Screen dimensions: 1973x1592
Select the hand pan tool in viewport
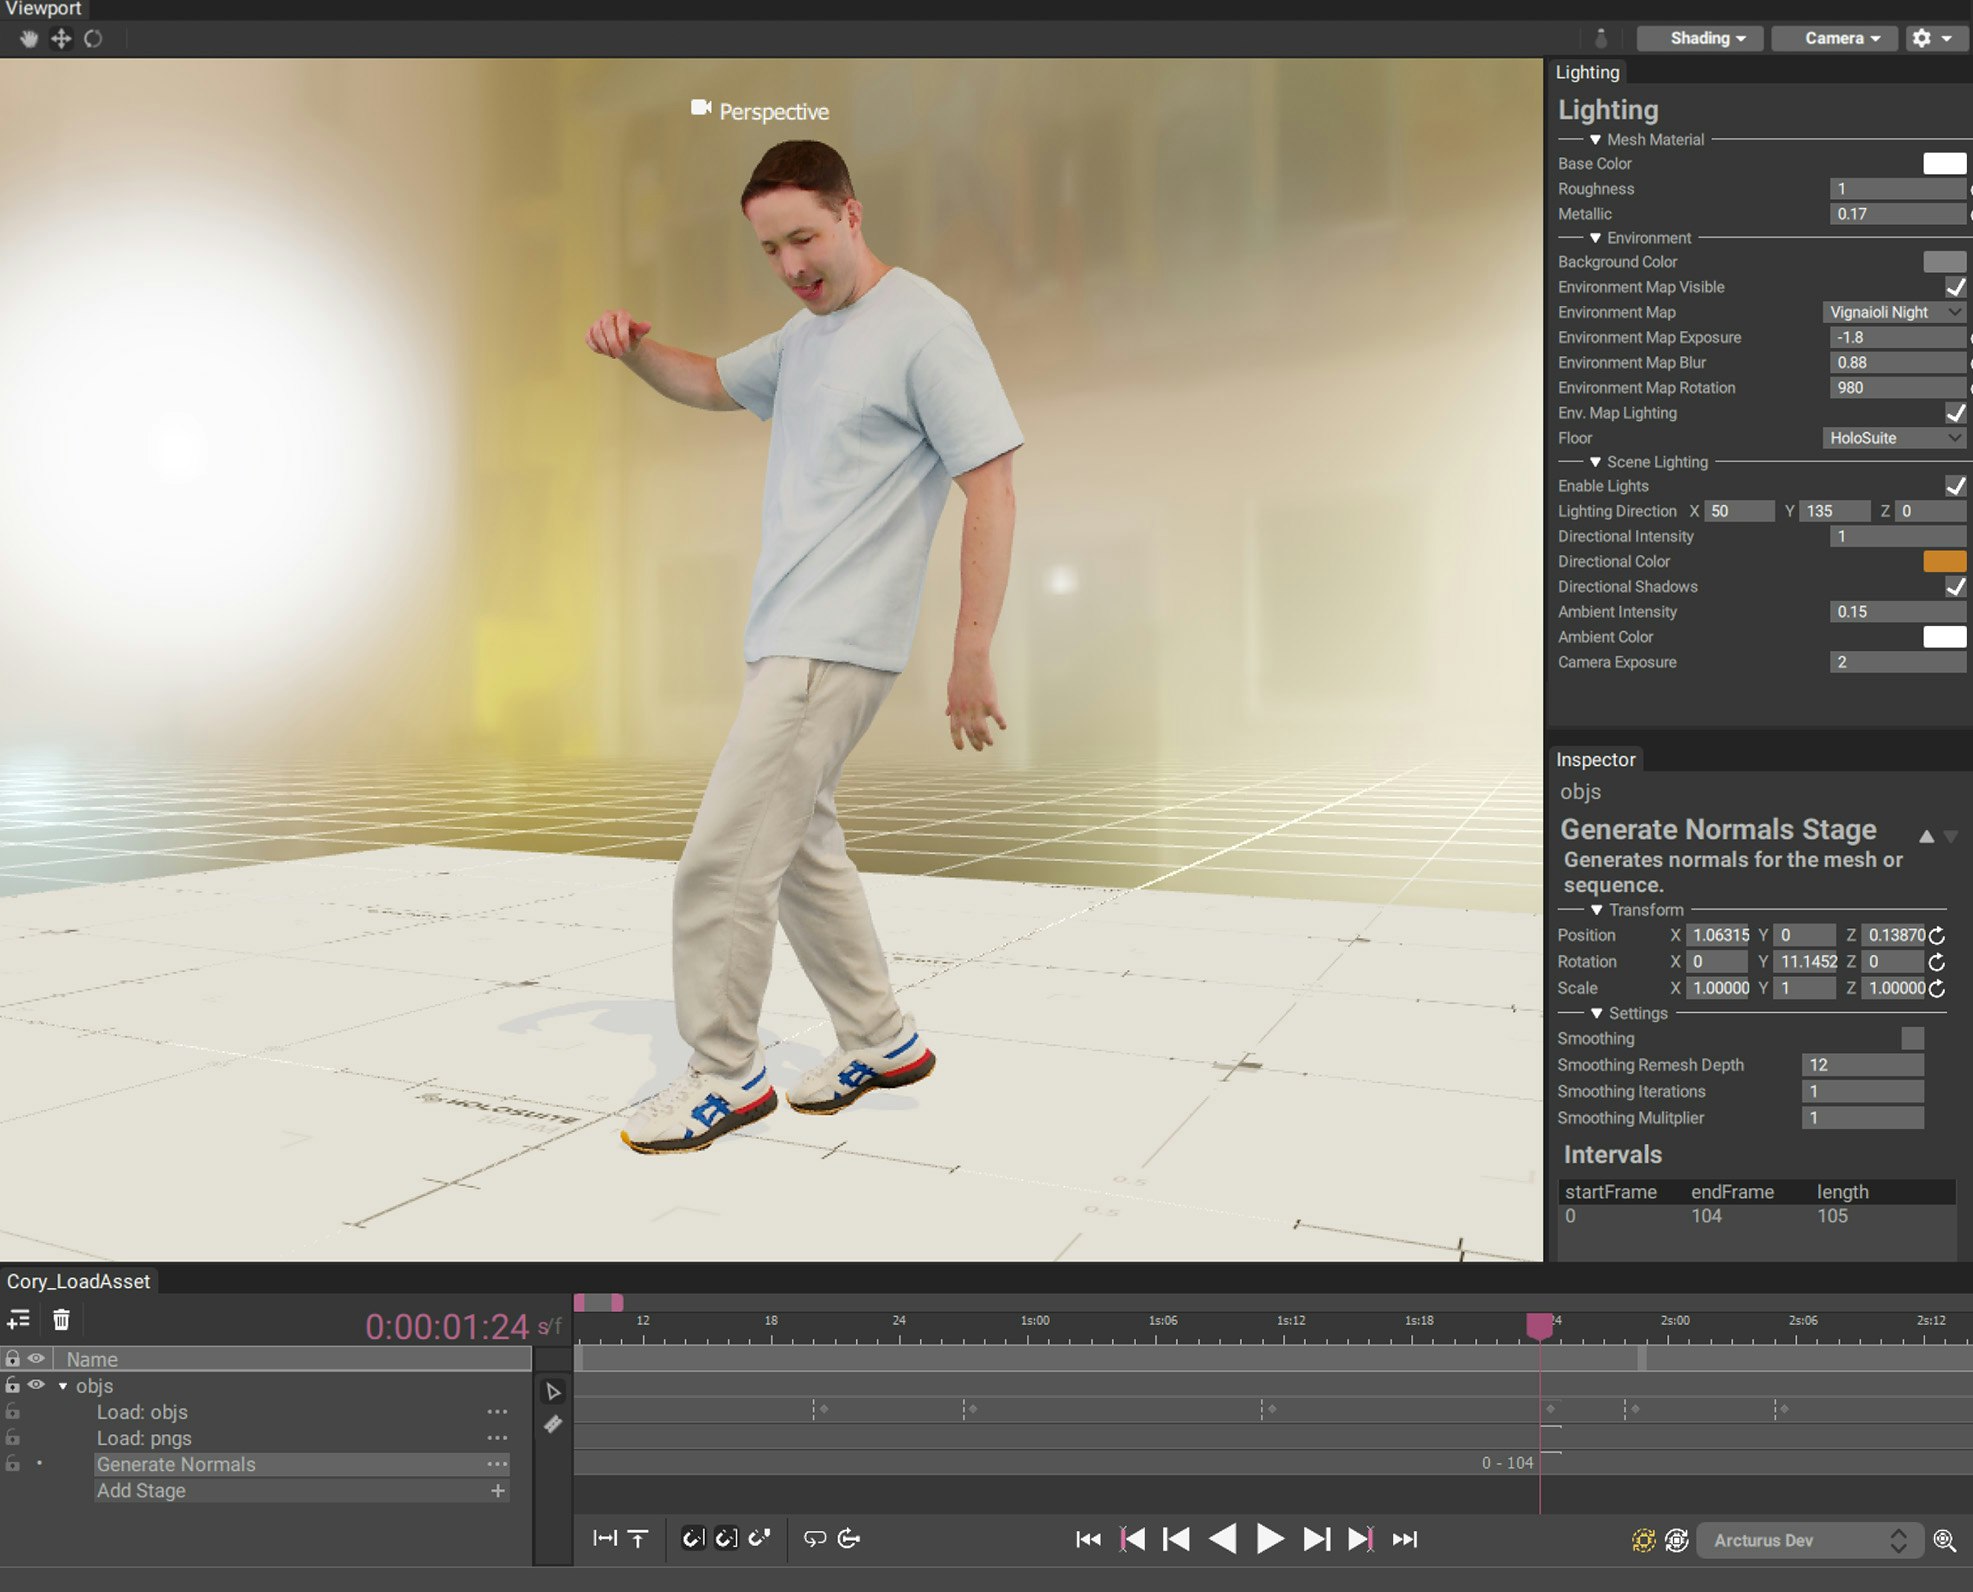tap(29, 39)
